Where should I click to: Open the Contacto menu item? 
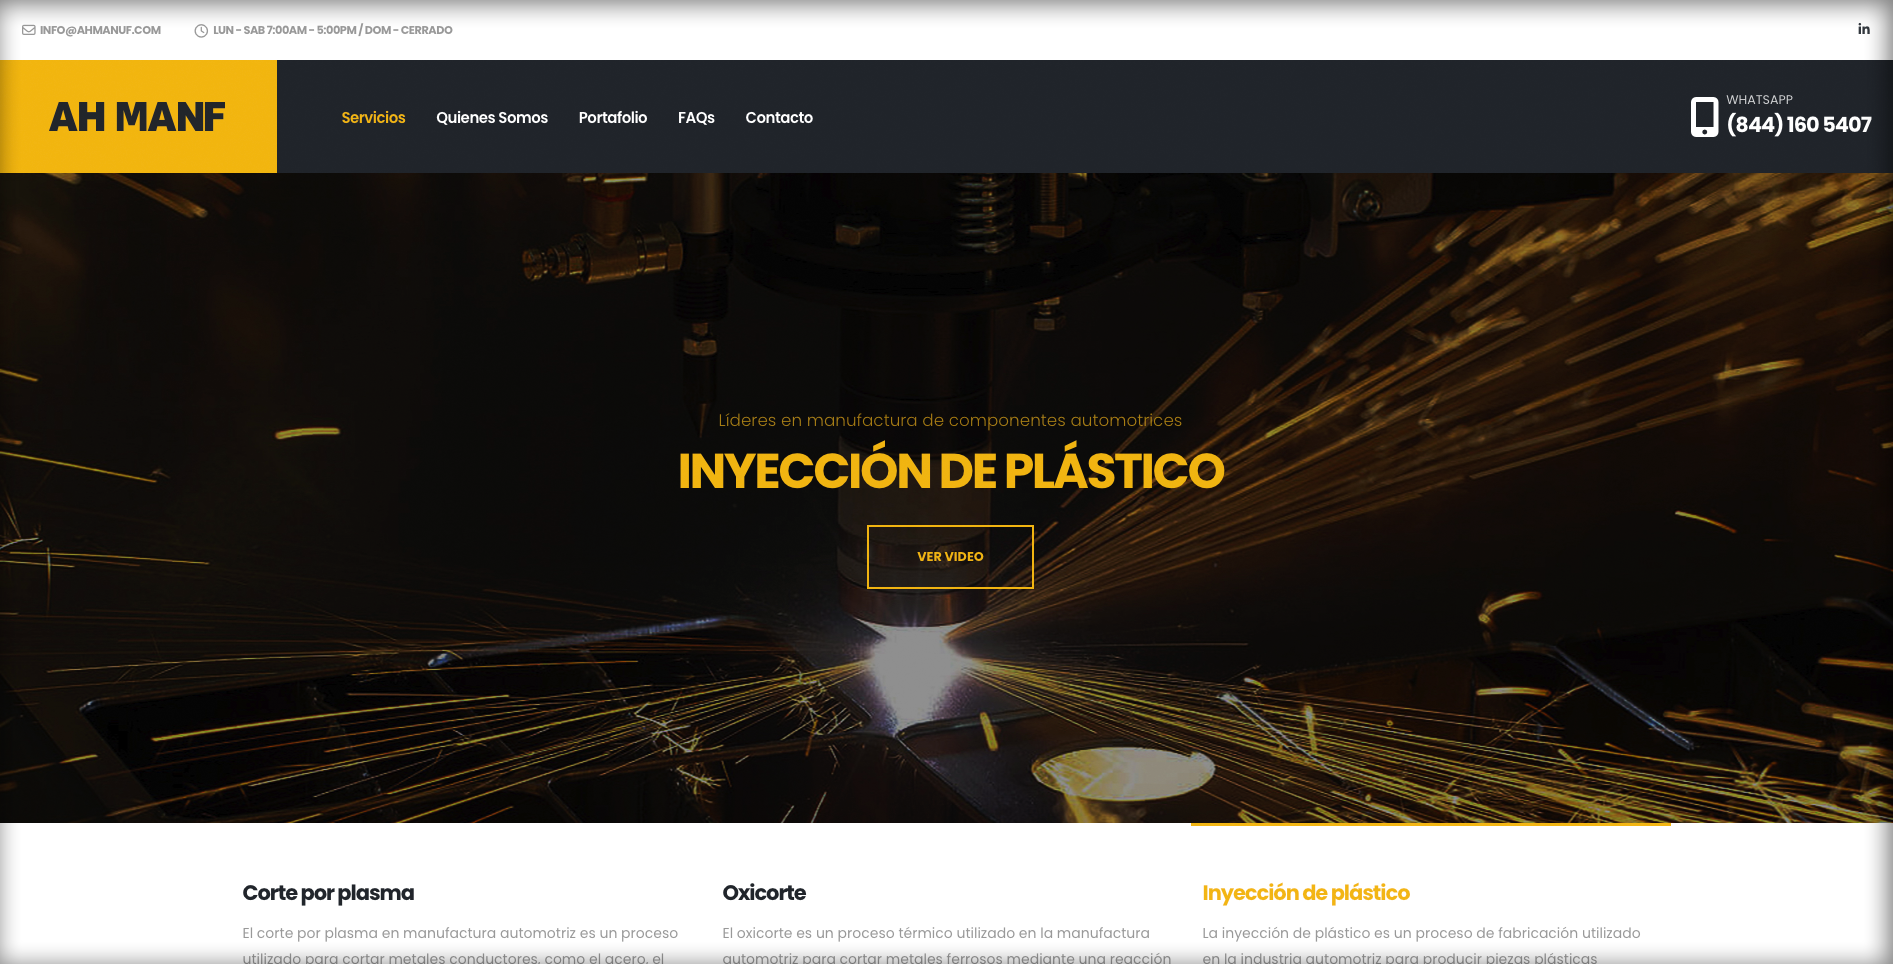tap(779, 117)
